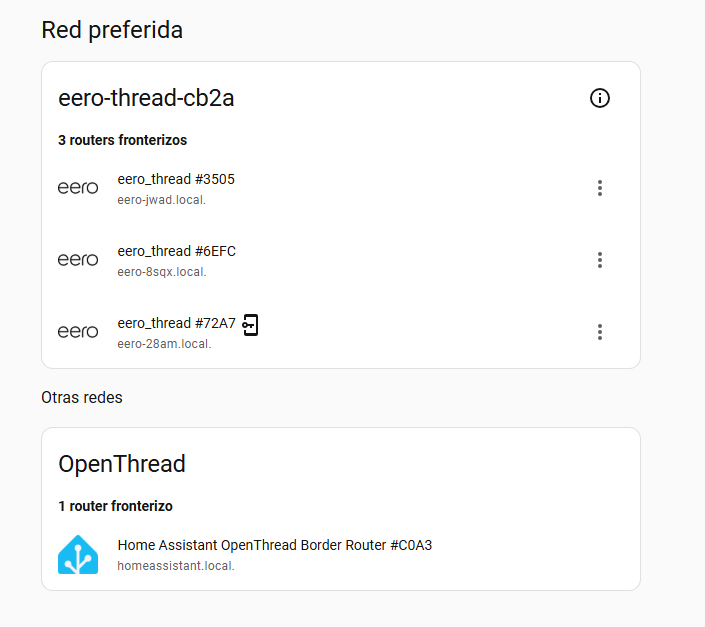
Task: Open options menu for eero_thread #3505
Action: [x=600, y=188]
